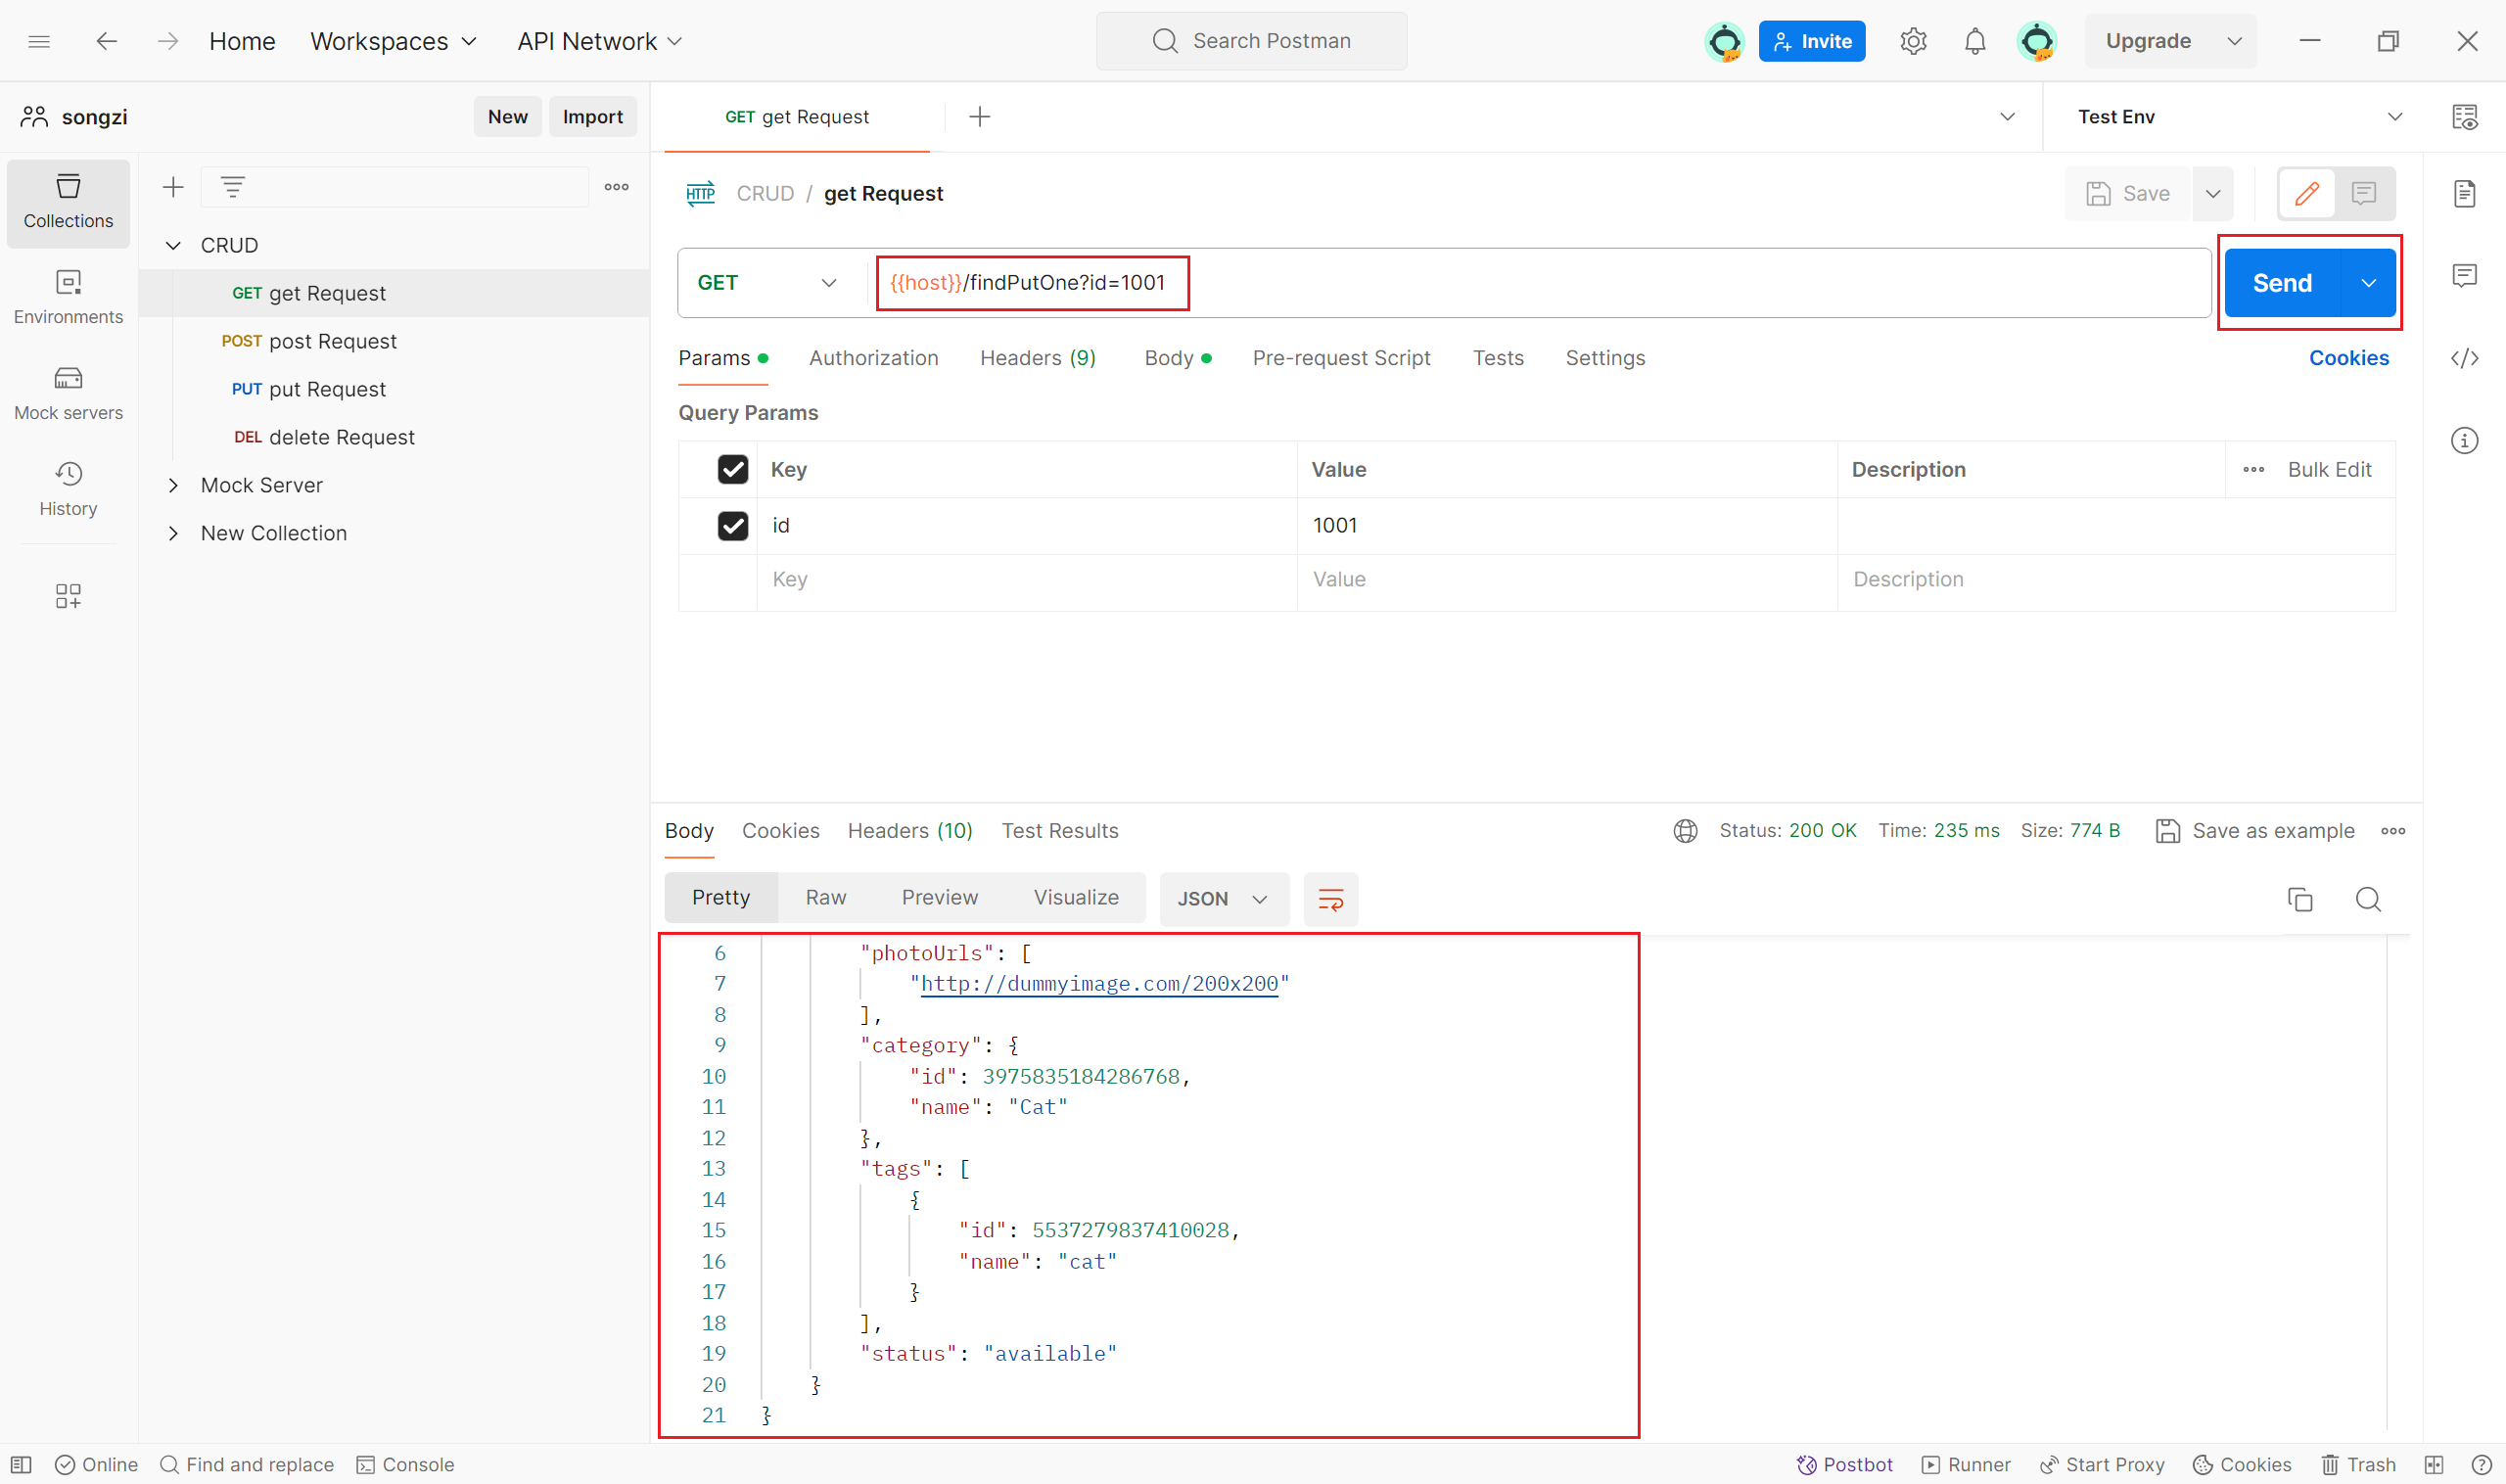
Task: Click the Import button
Action: (x=592, y=117)
